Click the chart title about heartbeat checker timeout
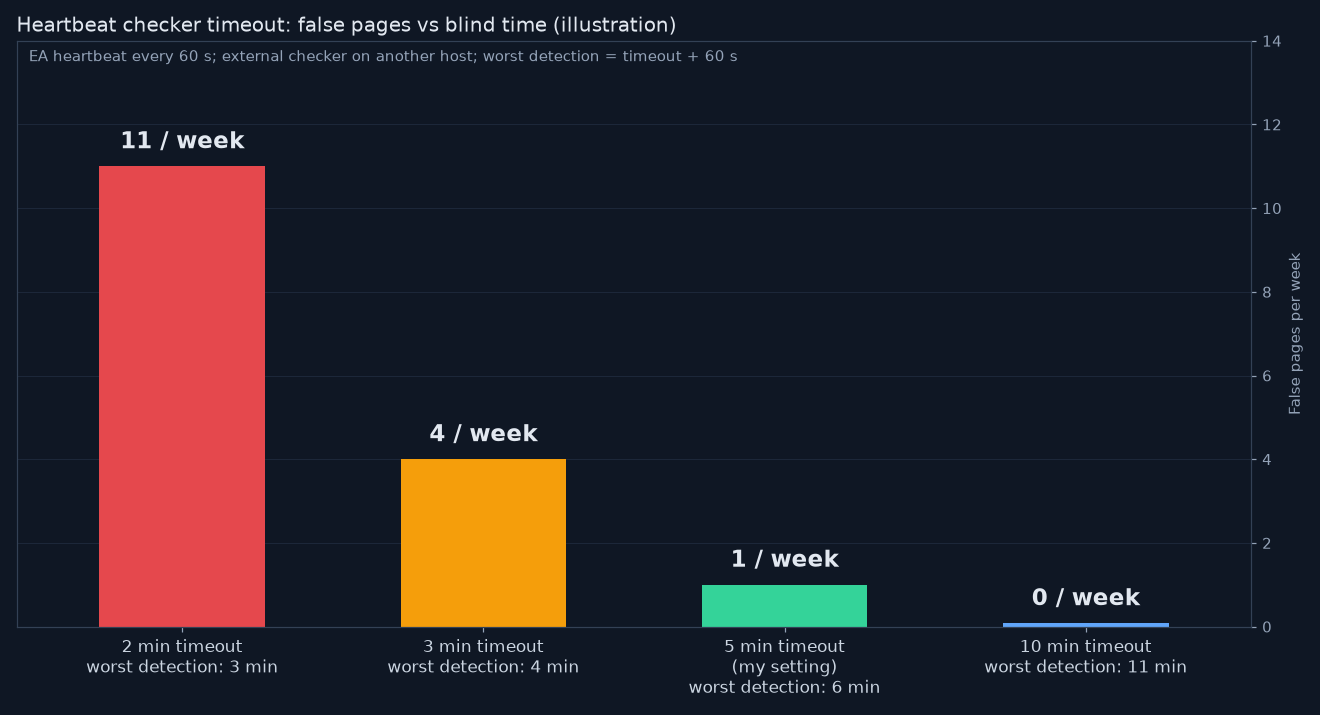The image size is (1320, 715). coord(346,25)
